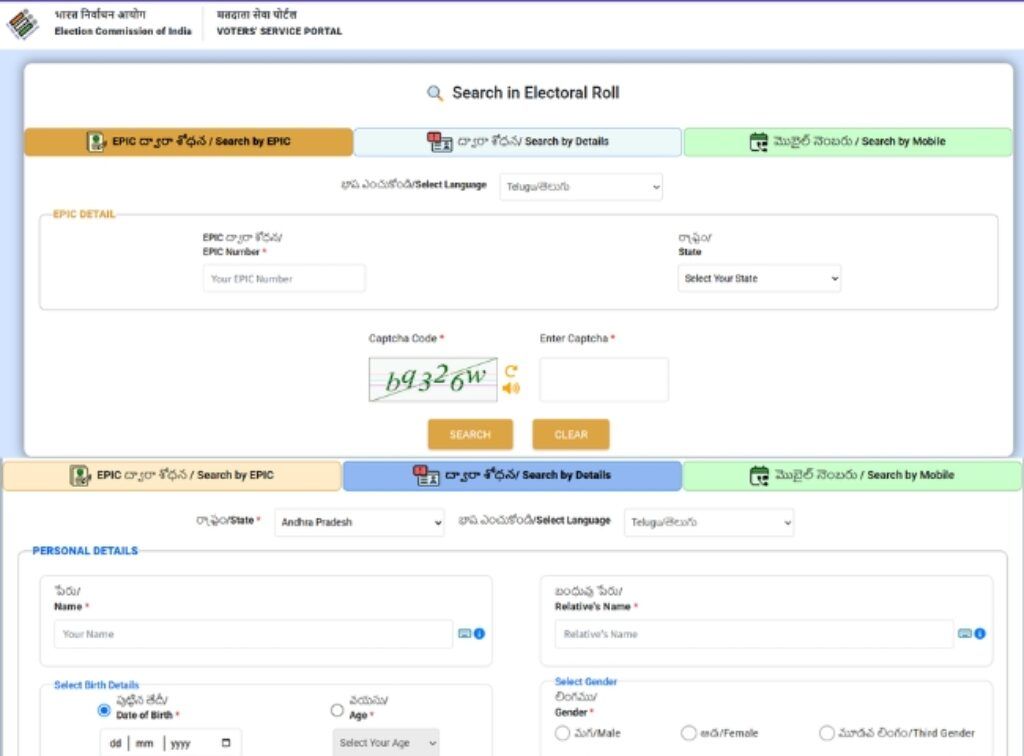Focus the Your Name input field

click(253, 634)
